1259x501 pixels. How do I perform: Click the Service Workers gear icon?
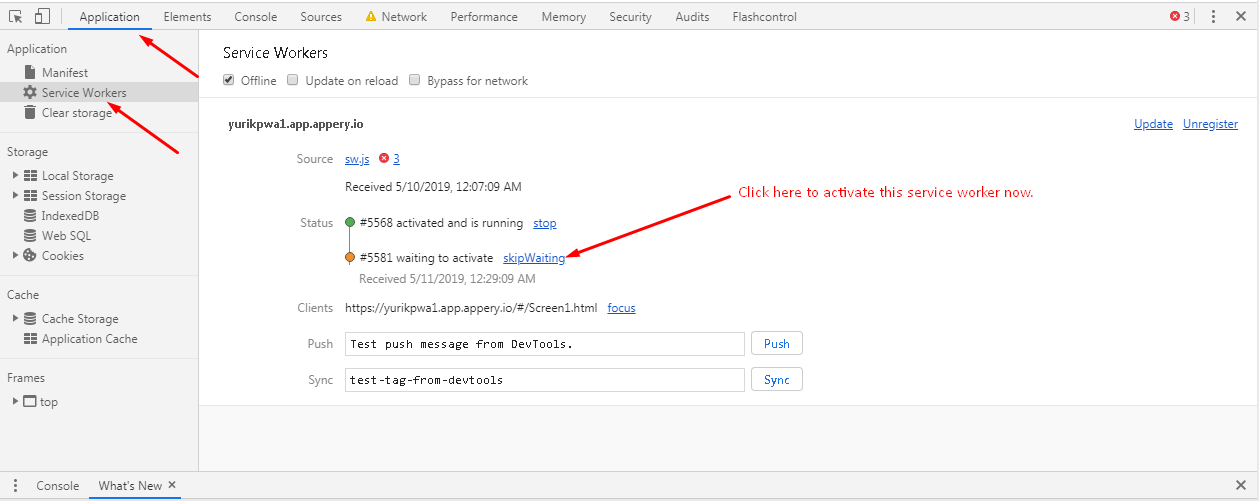[x=30, y=92]
